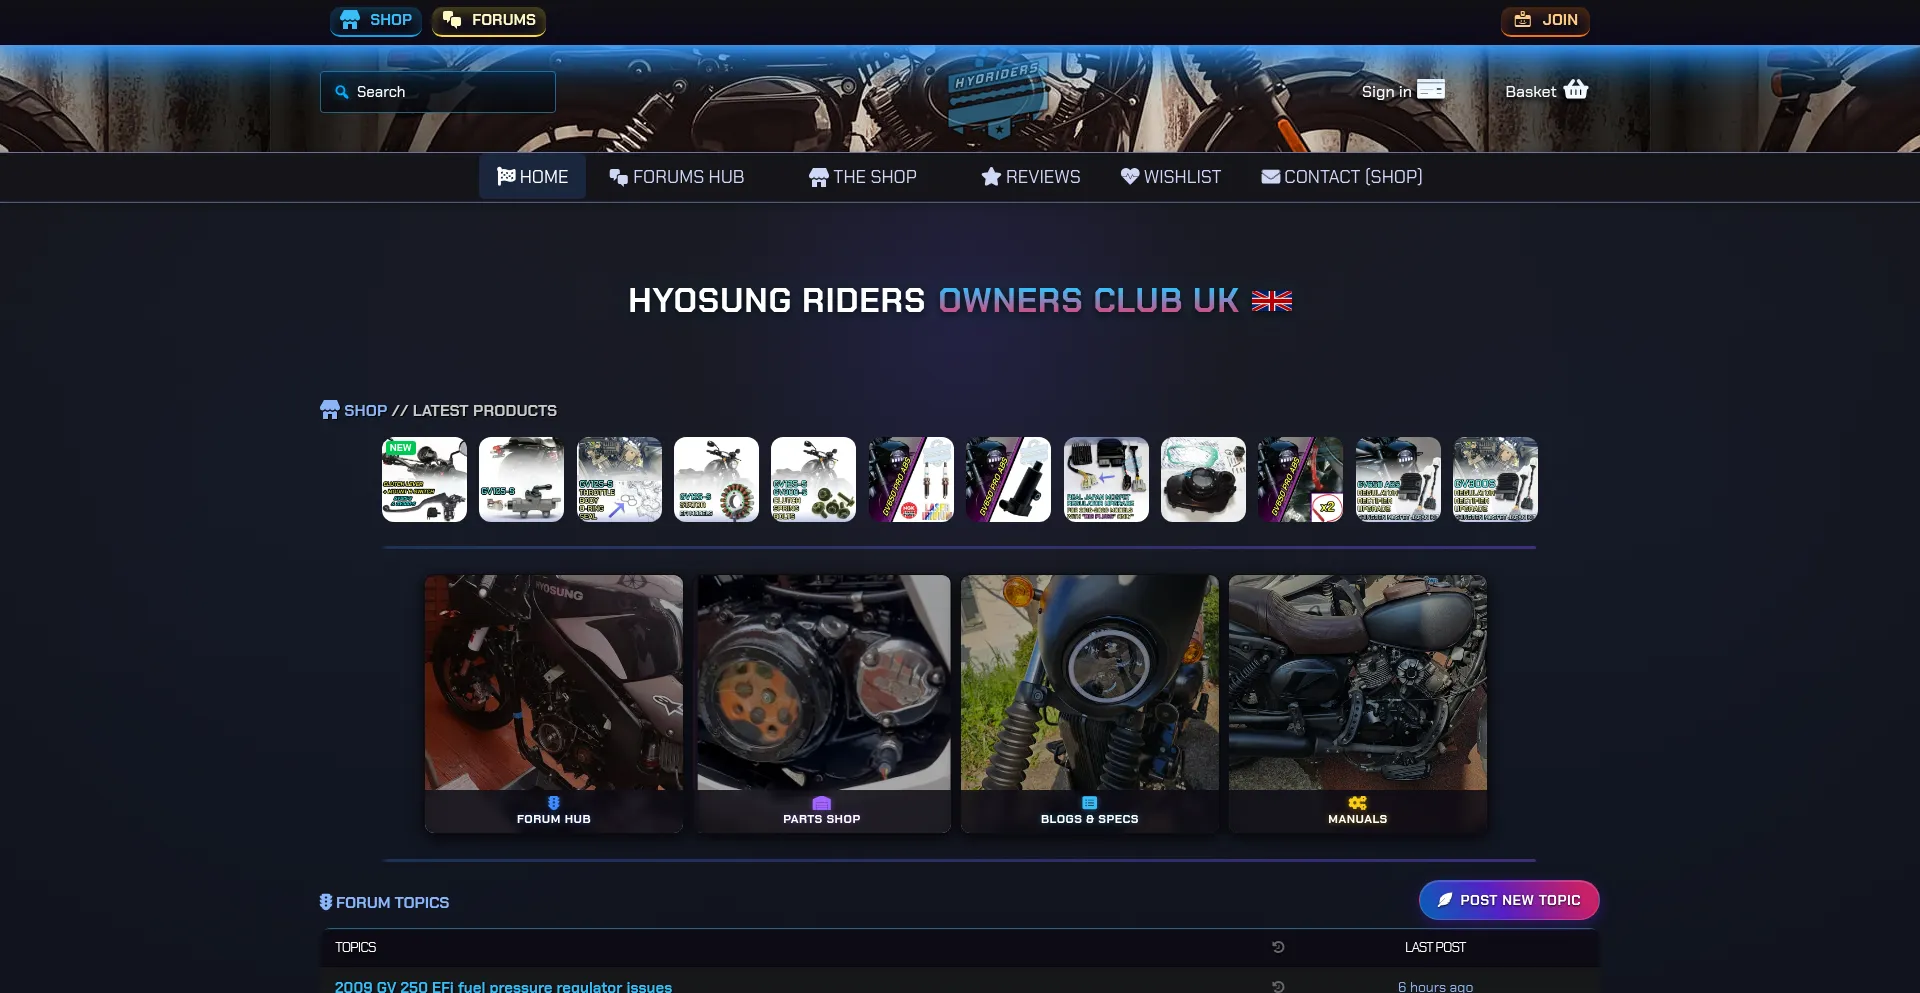Click the Parts Shop card icon
The height and width of the screenshot is (993, 1920).
pyautogui.click(x=822, y=803)
